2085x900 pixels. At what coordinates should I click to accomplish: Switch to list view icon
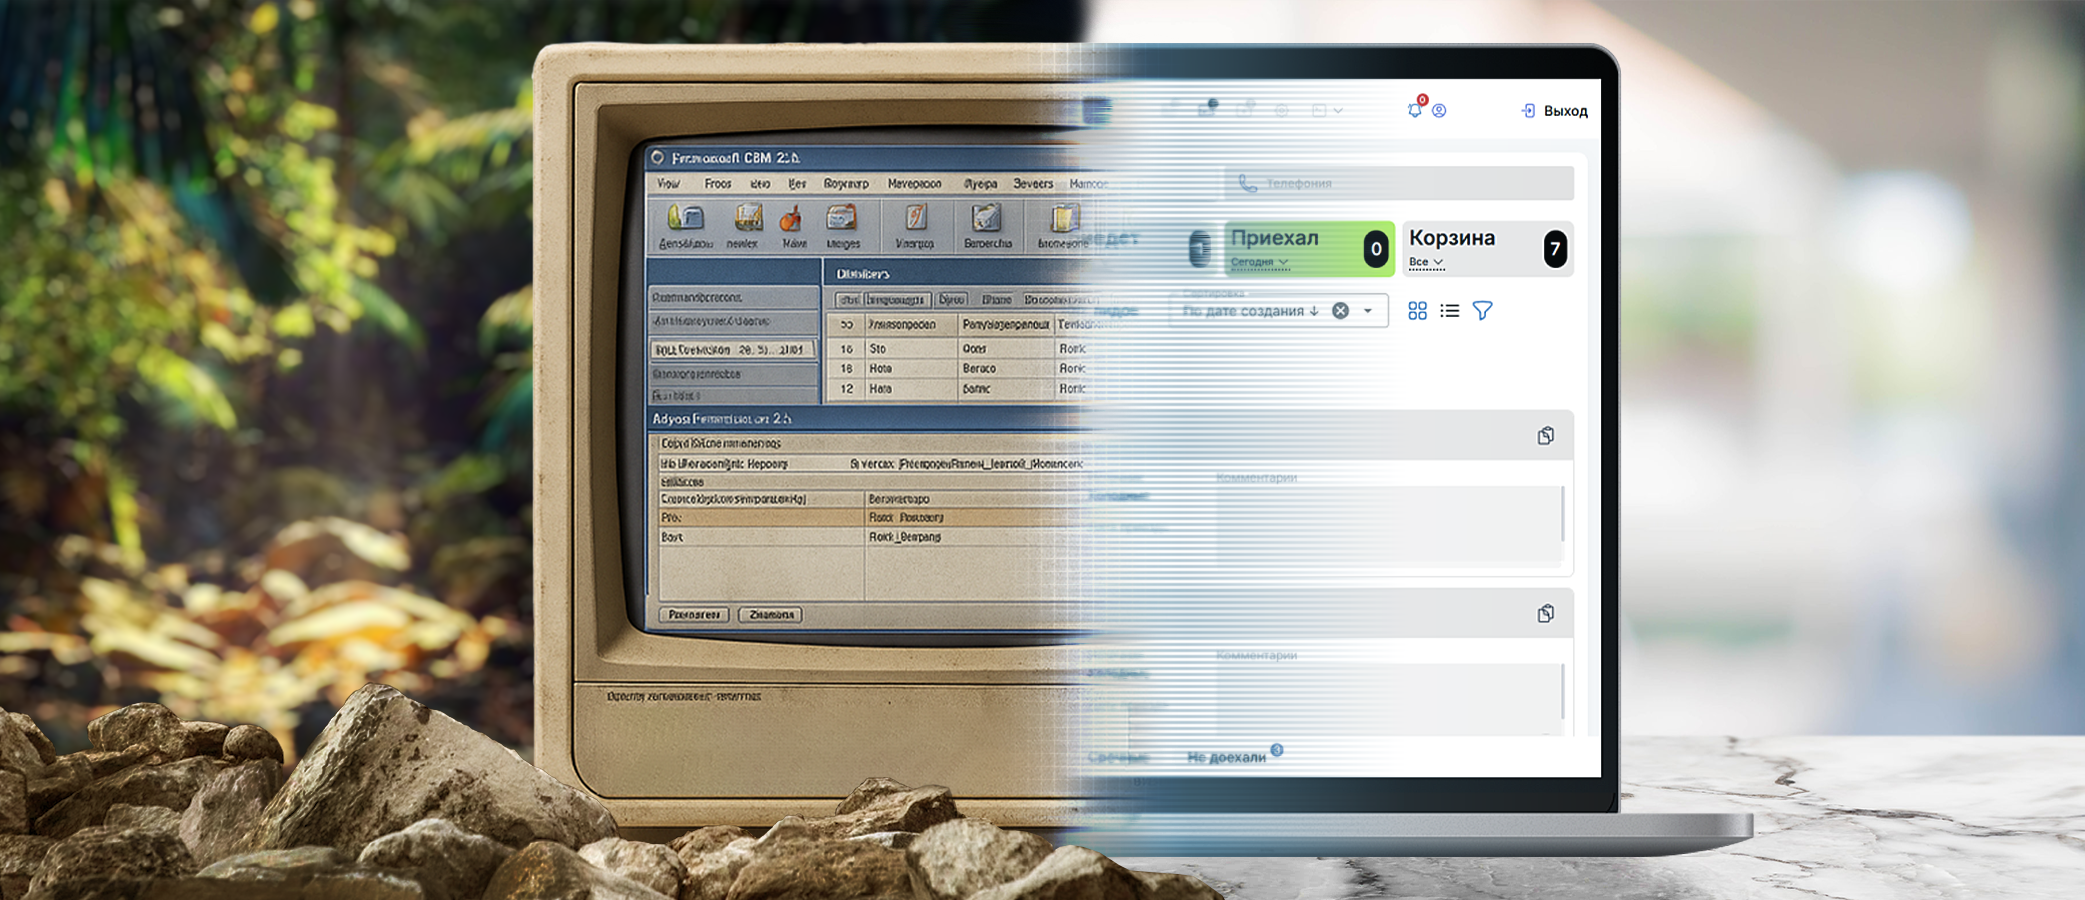1449,311
